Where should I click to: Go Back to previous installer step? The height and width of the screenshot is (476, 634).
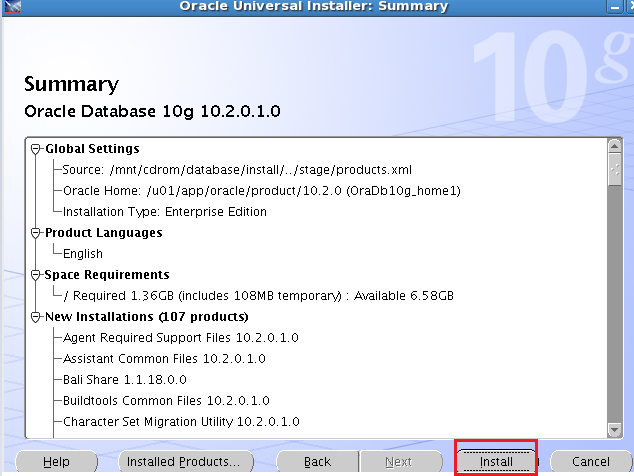point(317,461)
